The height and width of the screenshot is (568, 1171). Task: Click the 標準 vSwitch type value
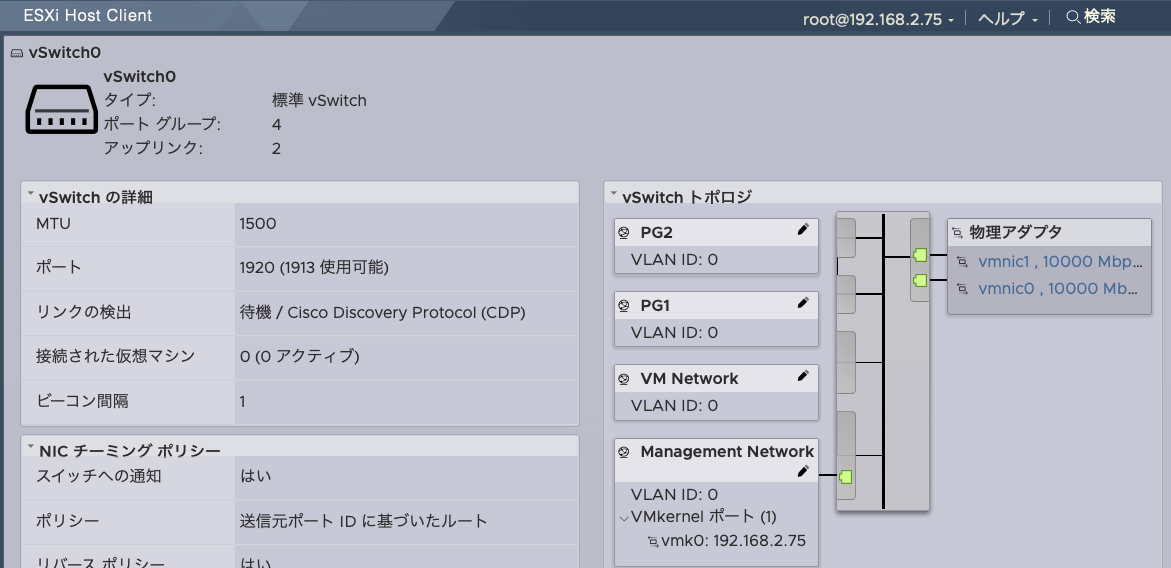tap(320, 100)
